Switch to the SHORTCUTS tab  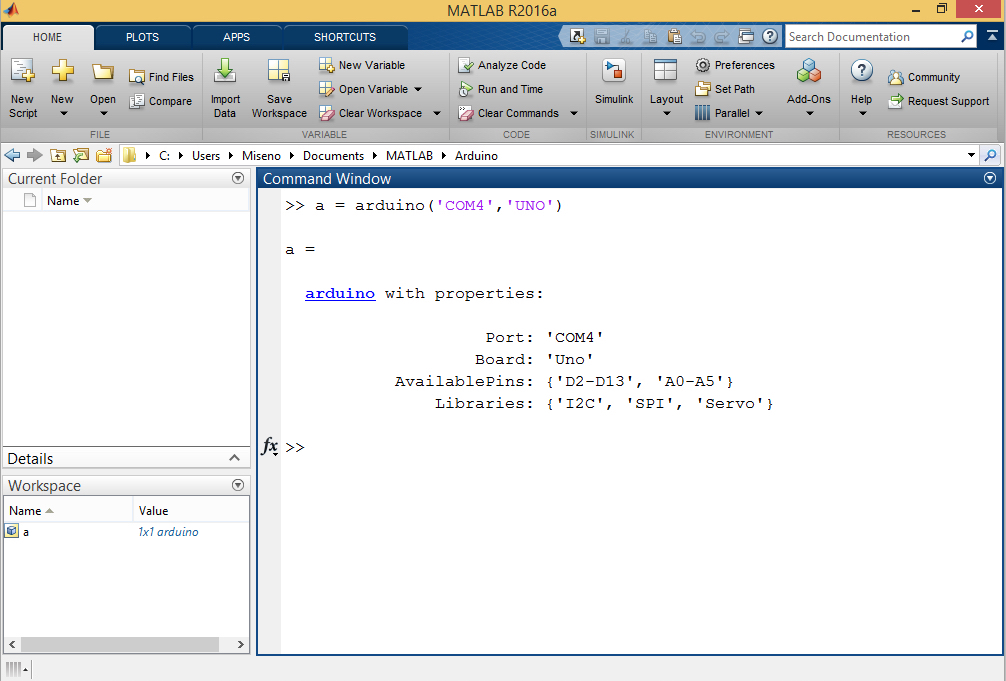345,37
